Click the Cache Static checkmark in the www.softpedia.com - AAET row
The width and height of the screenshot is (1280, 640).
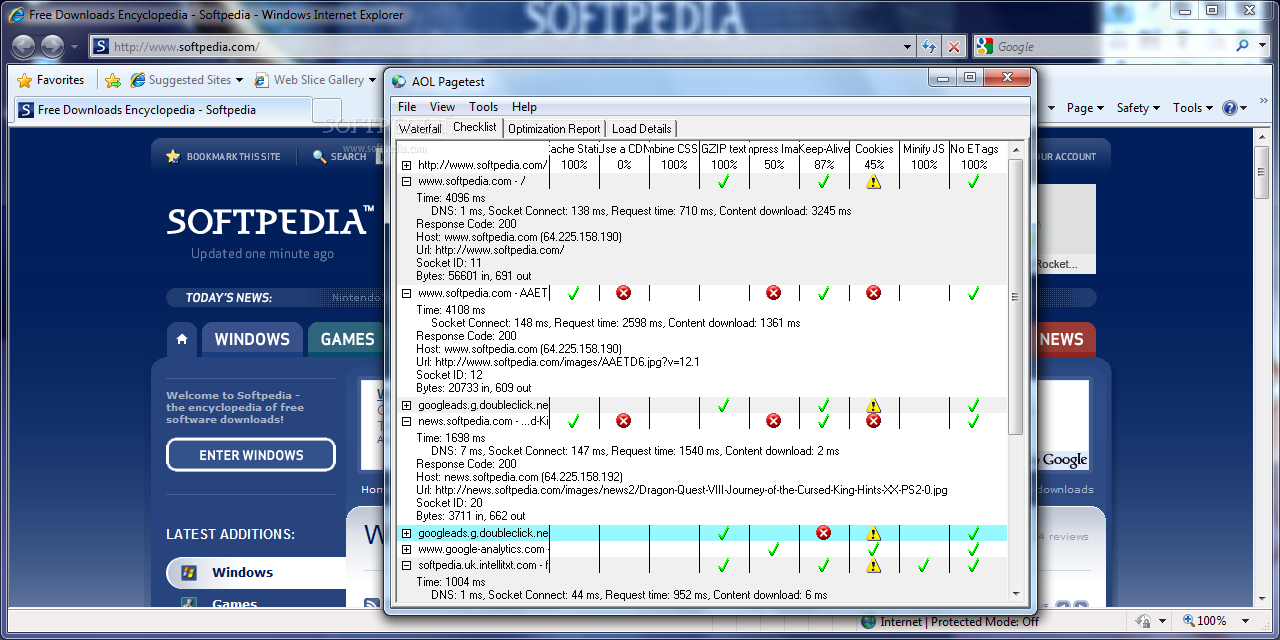(x=574, y=293)
